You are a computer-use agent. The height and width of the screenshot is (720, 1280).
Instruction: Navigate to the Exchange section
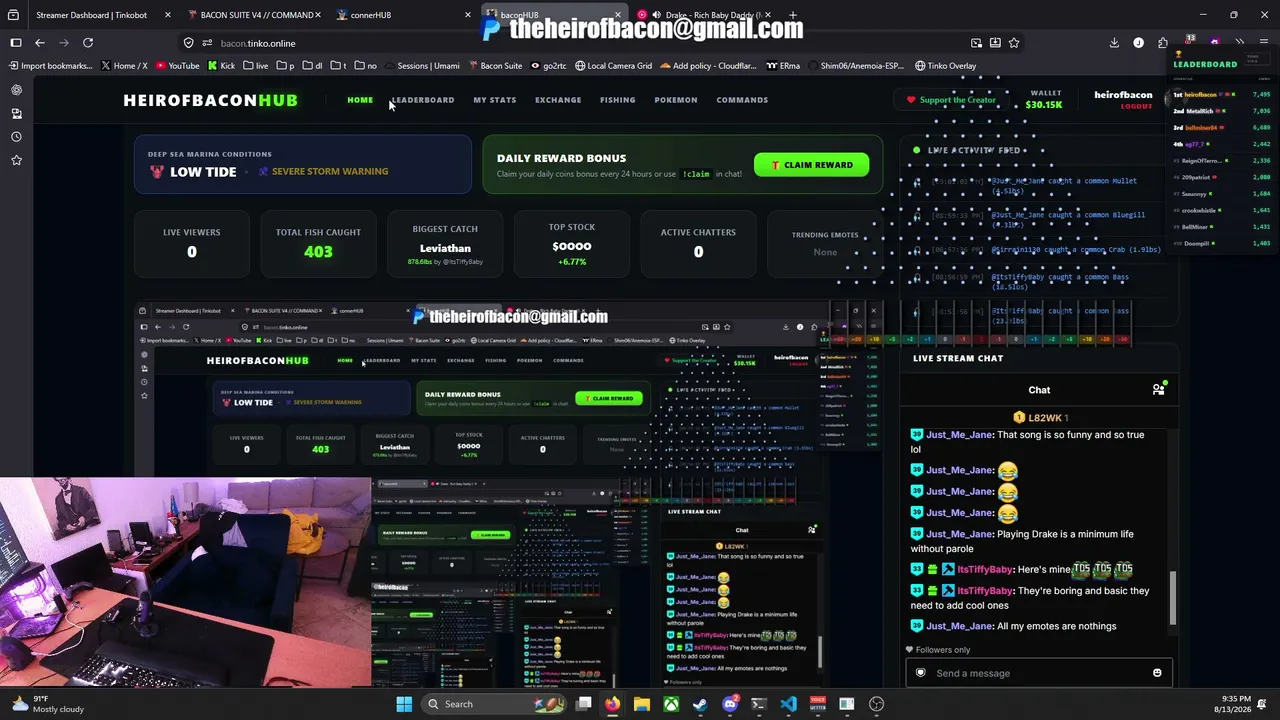coord(558,100)
